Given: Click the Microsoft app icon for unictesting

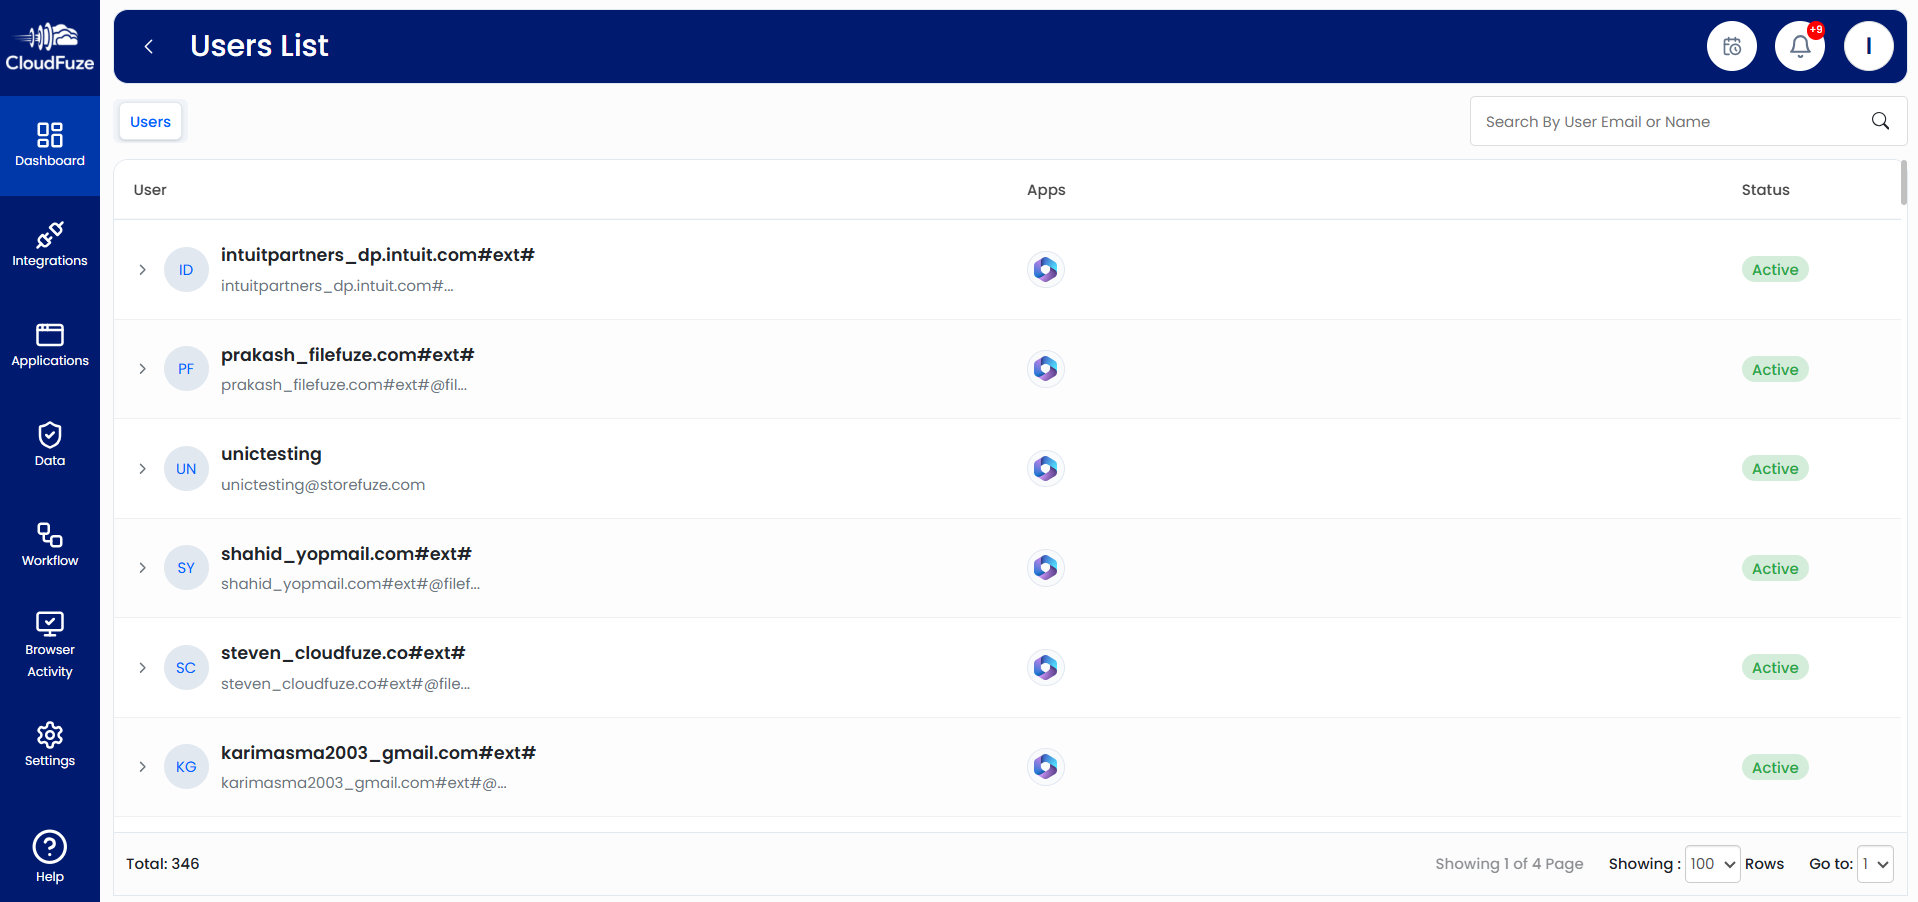Looking at the screenshot, I should pyautogui.click(x=1045, y=468).
